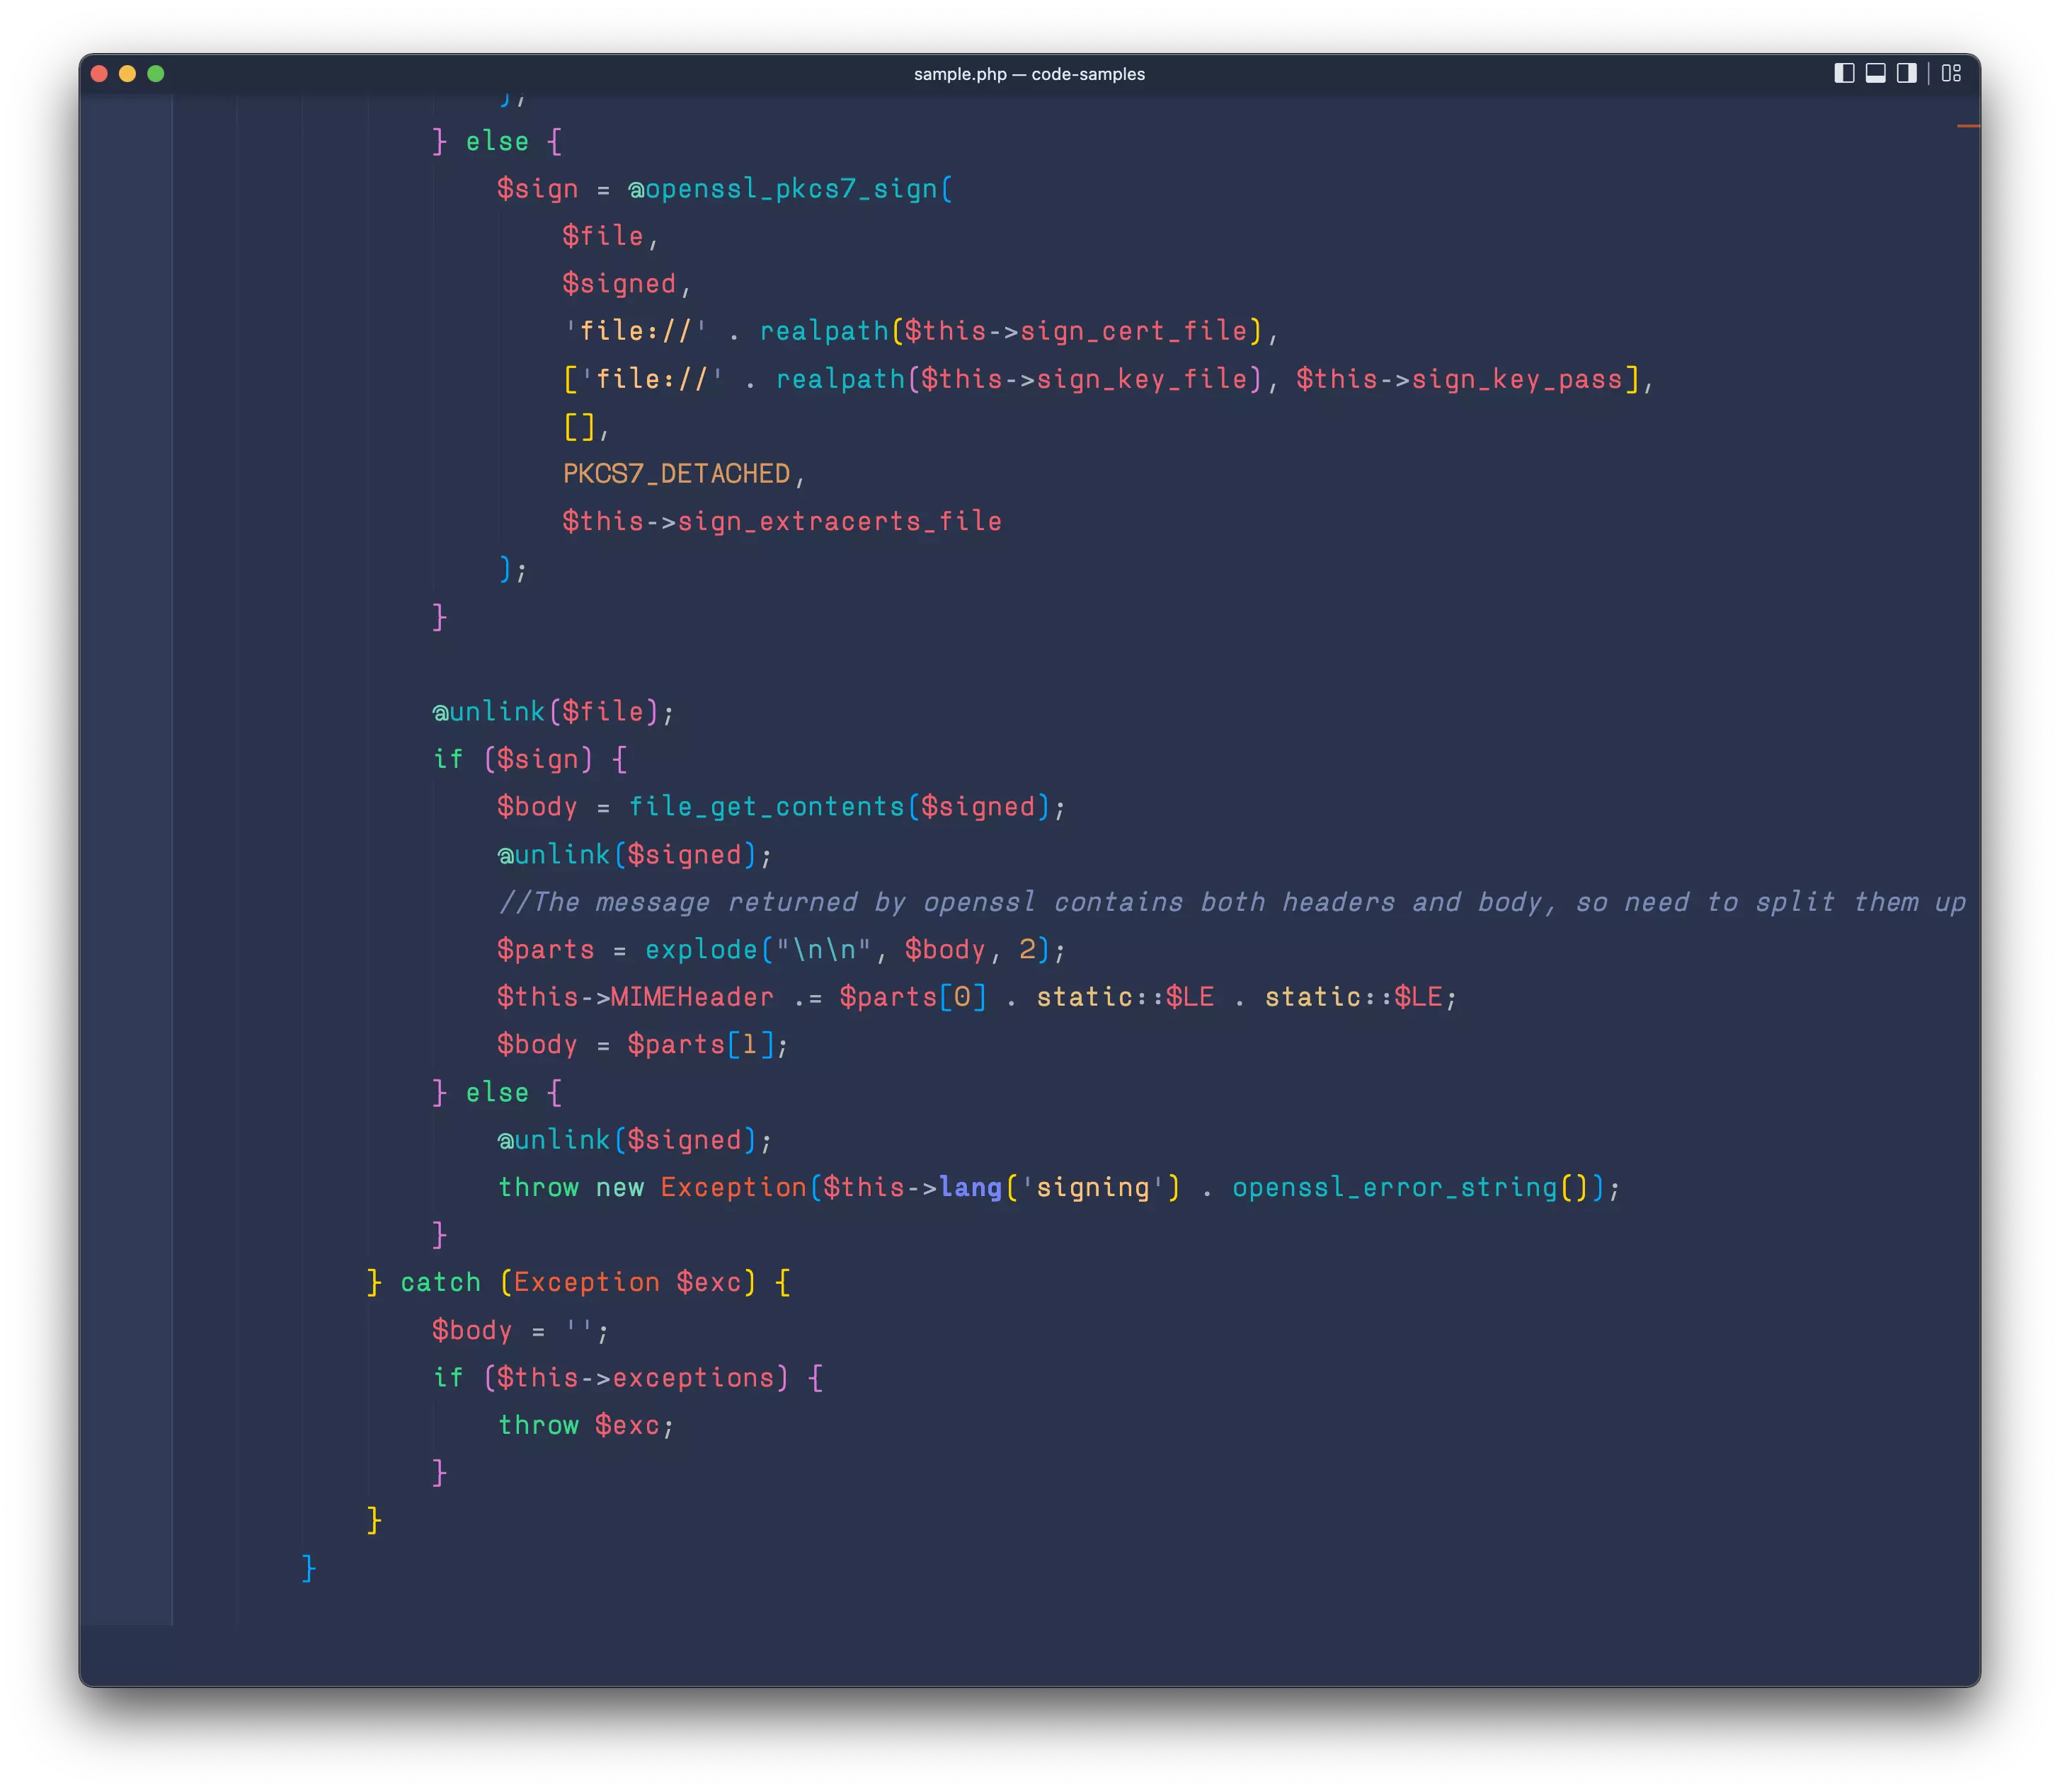Click openssl_pkcs7_sign in the $sign assignment
The width and height of the screenshot is (2060, 1792).
[x=791, y=188]
